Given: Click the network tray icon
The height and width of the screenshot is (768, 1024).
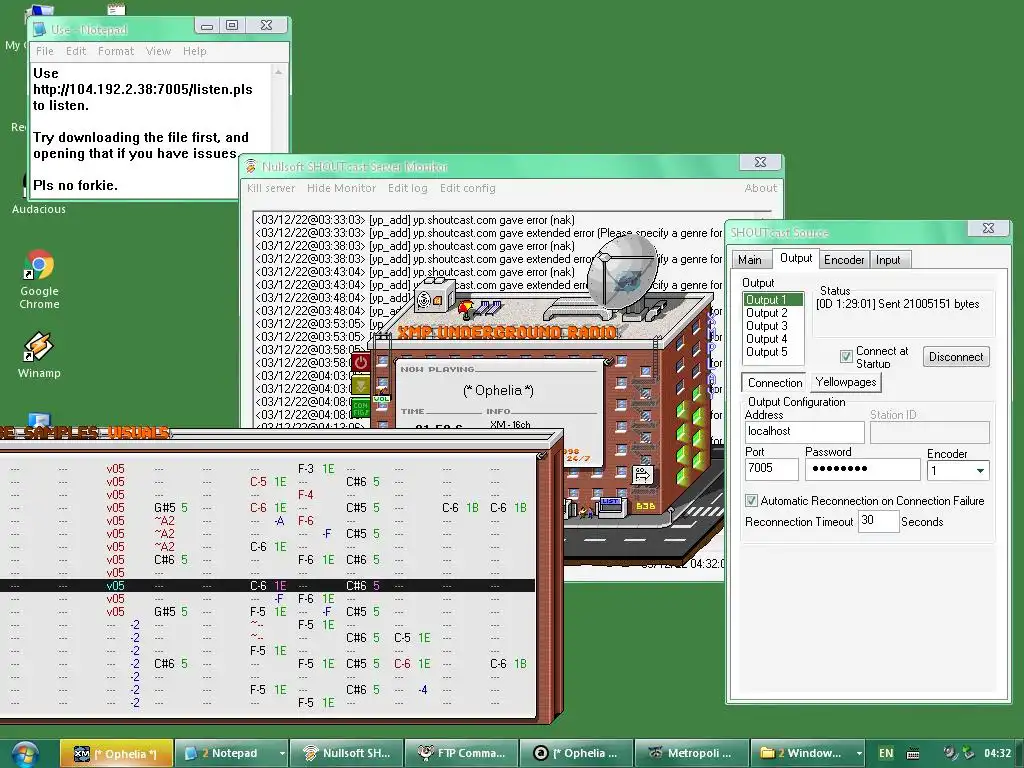Looking at the screenshot, I should pos(968,753).
